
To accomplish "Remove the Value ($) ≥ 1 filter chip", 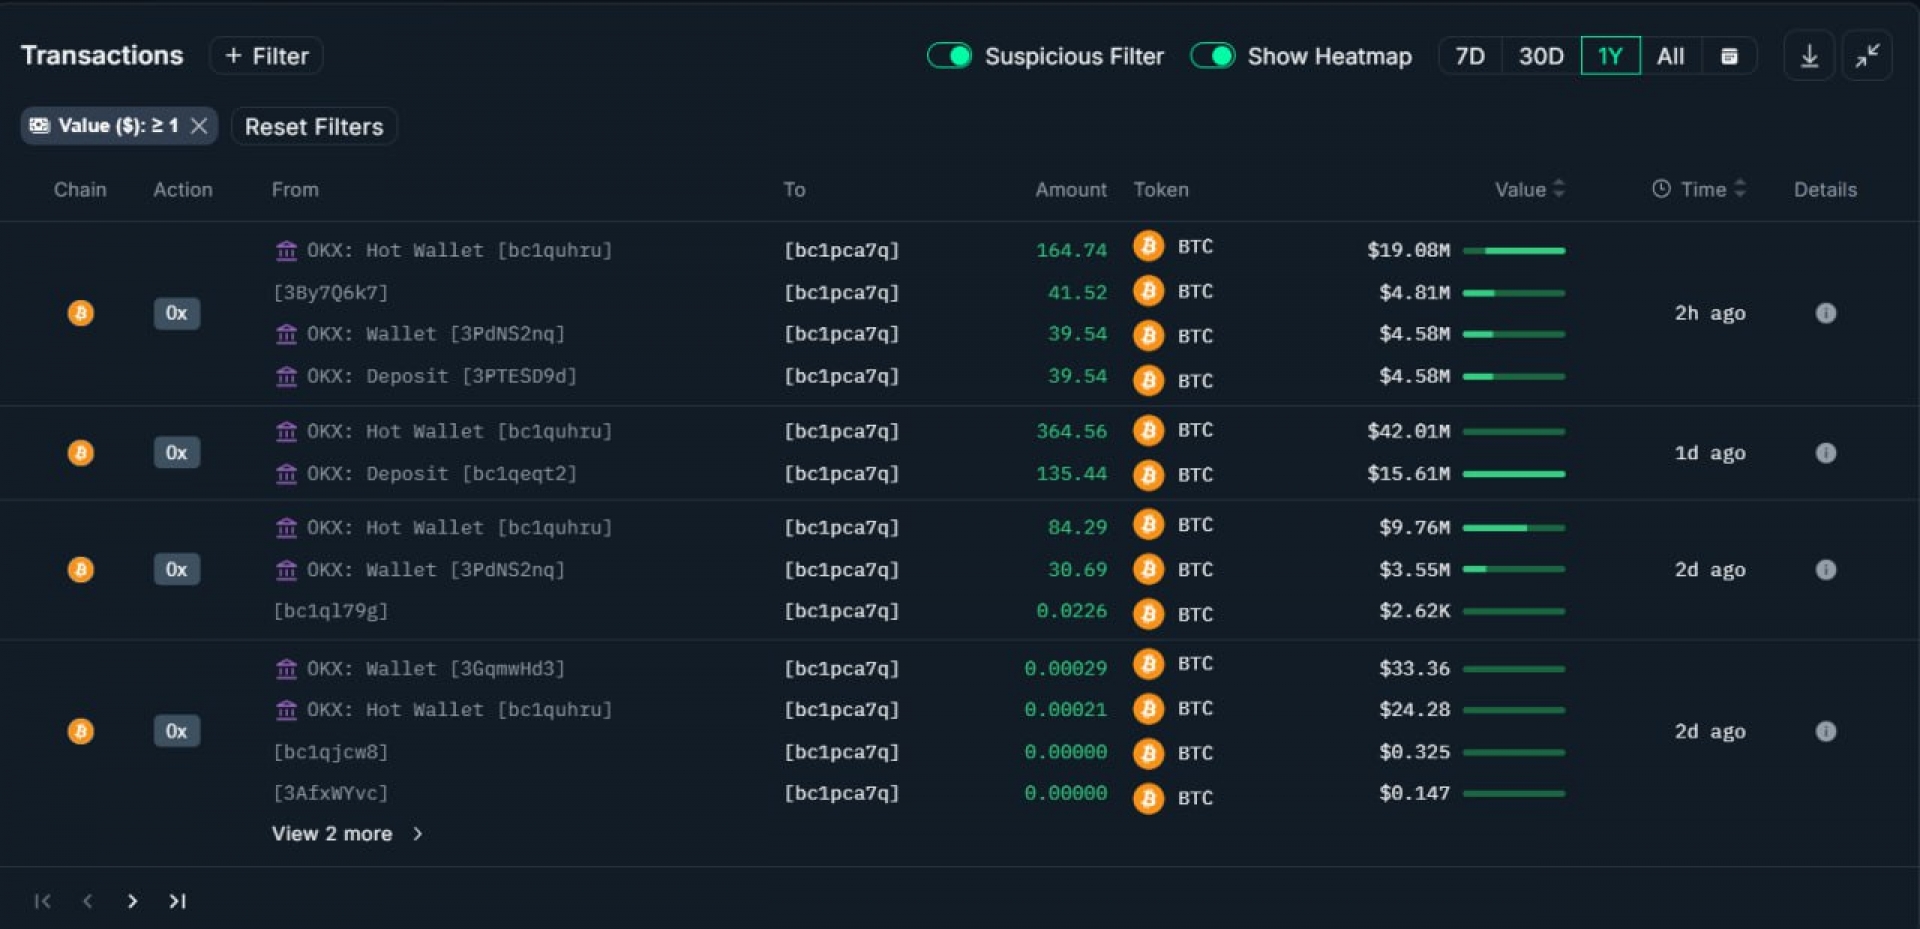I will click(x=199, y=126).
